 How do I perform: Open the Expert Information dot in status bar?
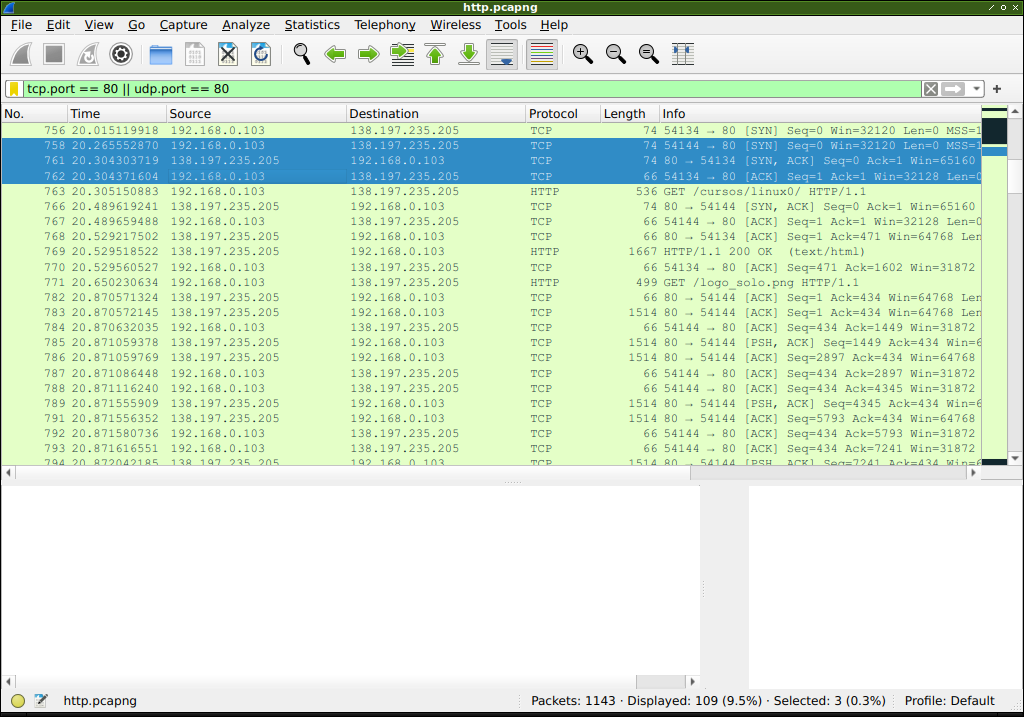(17, 701)
